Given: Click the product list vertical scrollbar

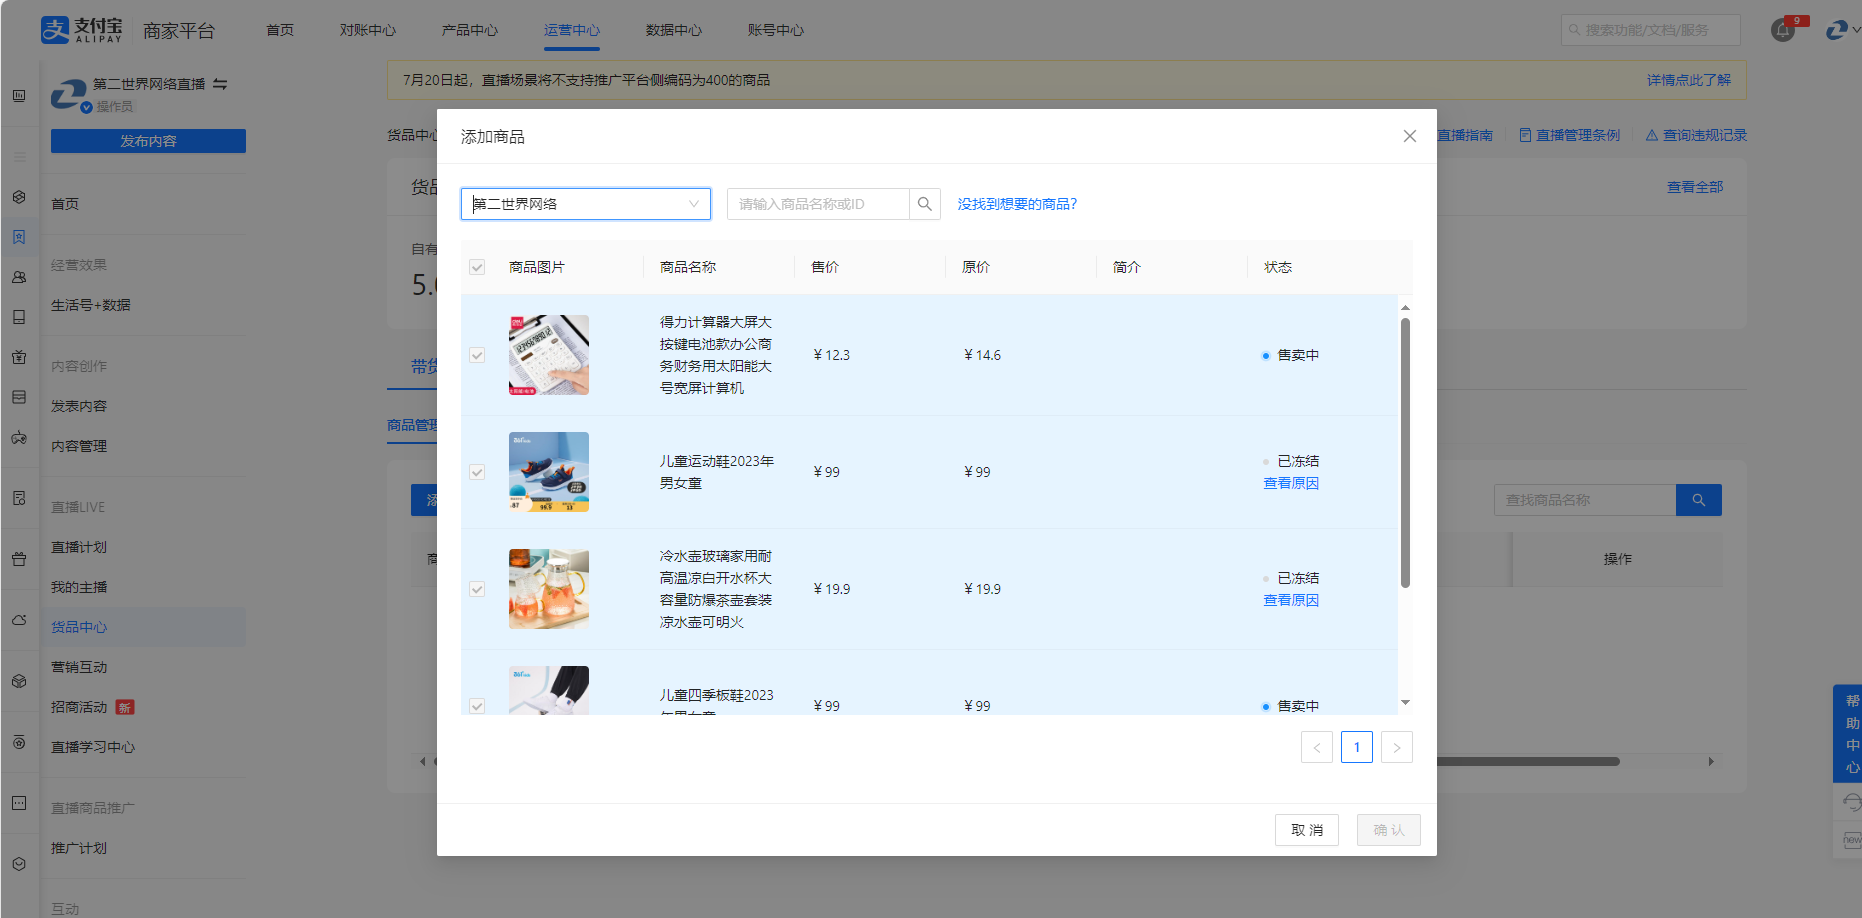Looking at the screenshot, I should click(x=1405, y=453).
